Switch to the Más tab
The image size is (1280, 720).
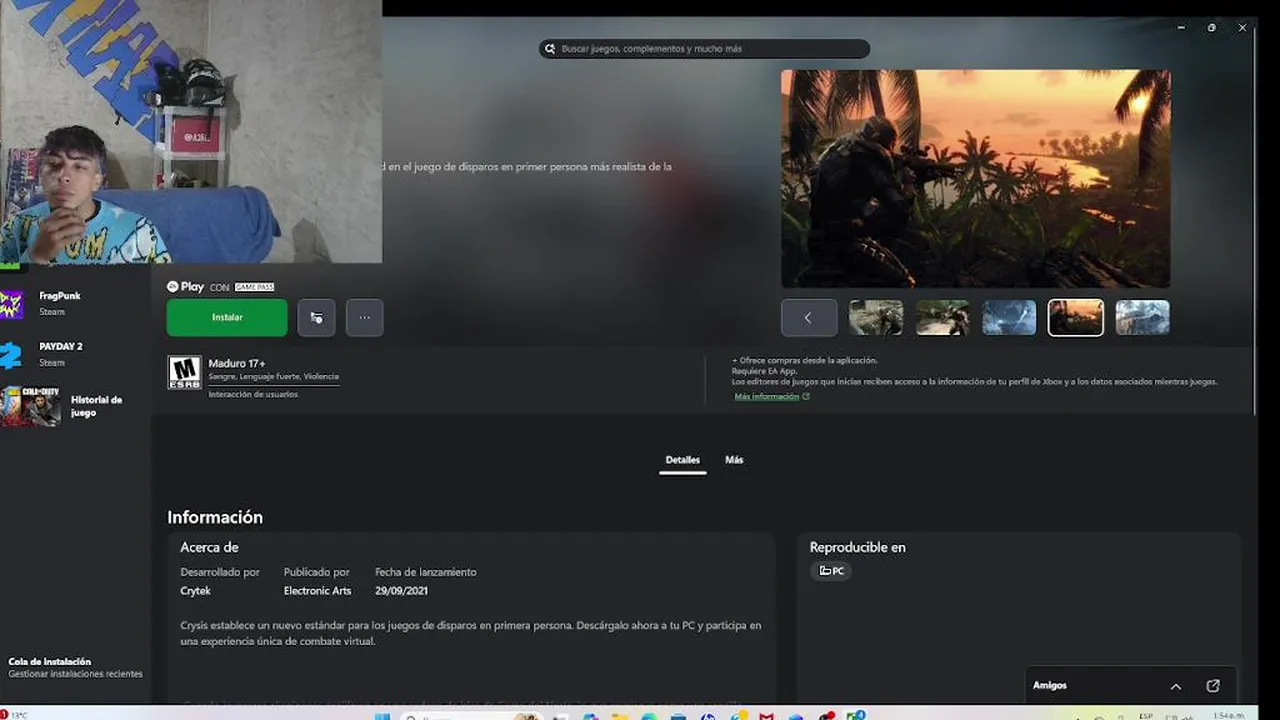click(734, 460)
